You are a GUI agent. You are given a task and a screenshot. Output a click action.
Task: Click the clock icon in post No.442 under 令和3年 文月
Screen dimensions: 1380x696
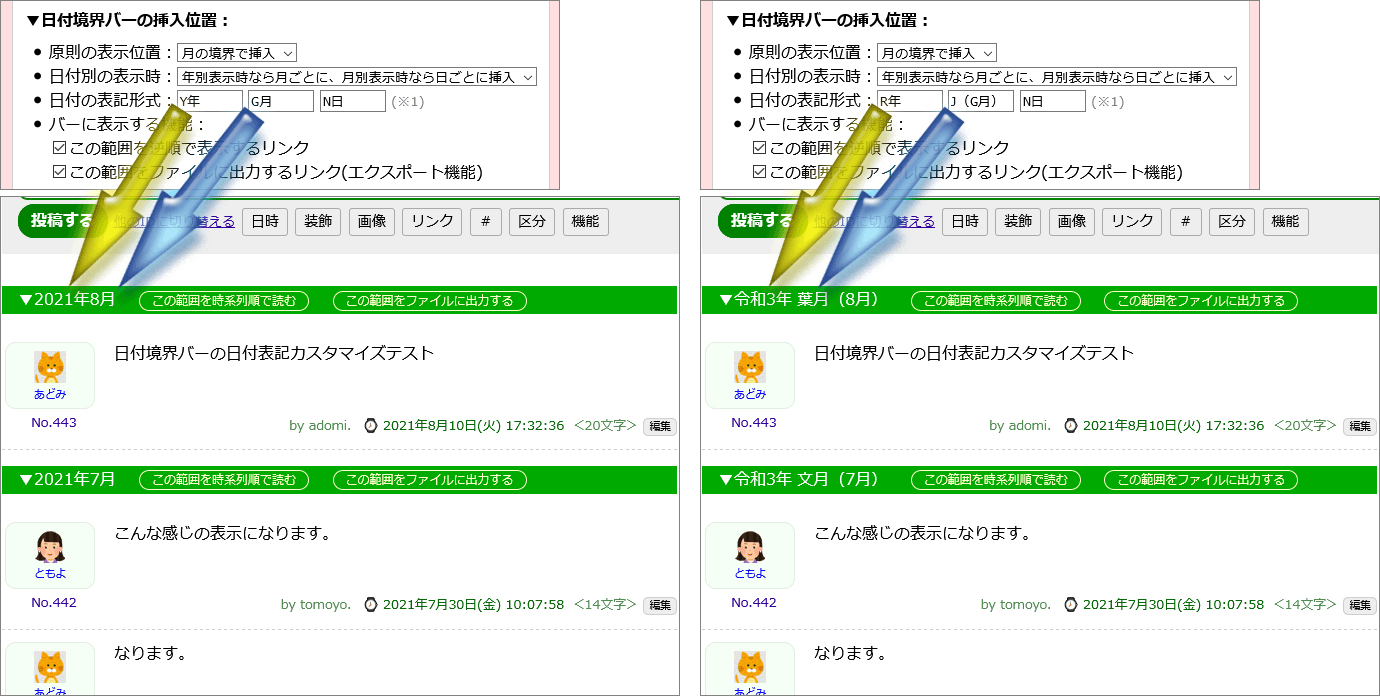pos(1071,604)
